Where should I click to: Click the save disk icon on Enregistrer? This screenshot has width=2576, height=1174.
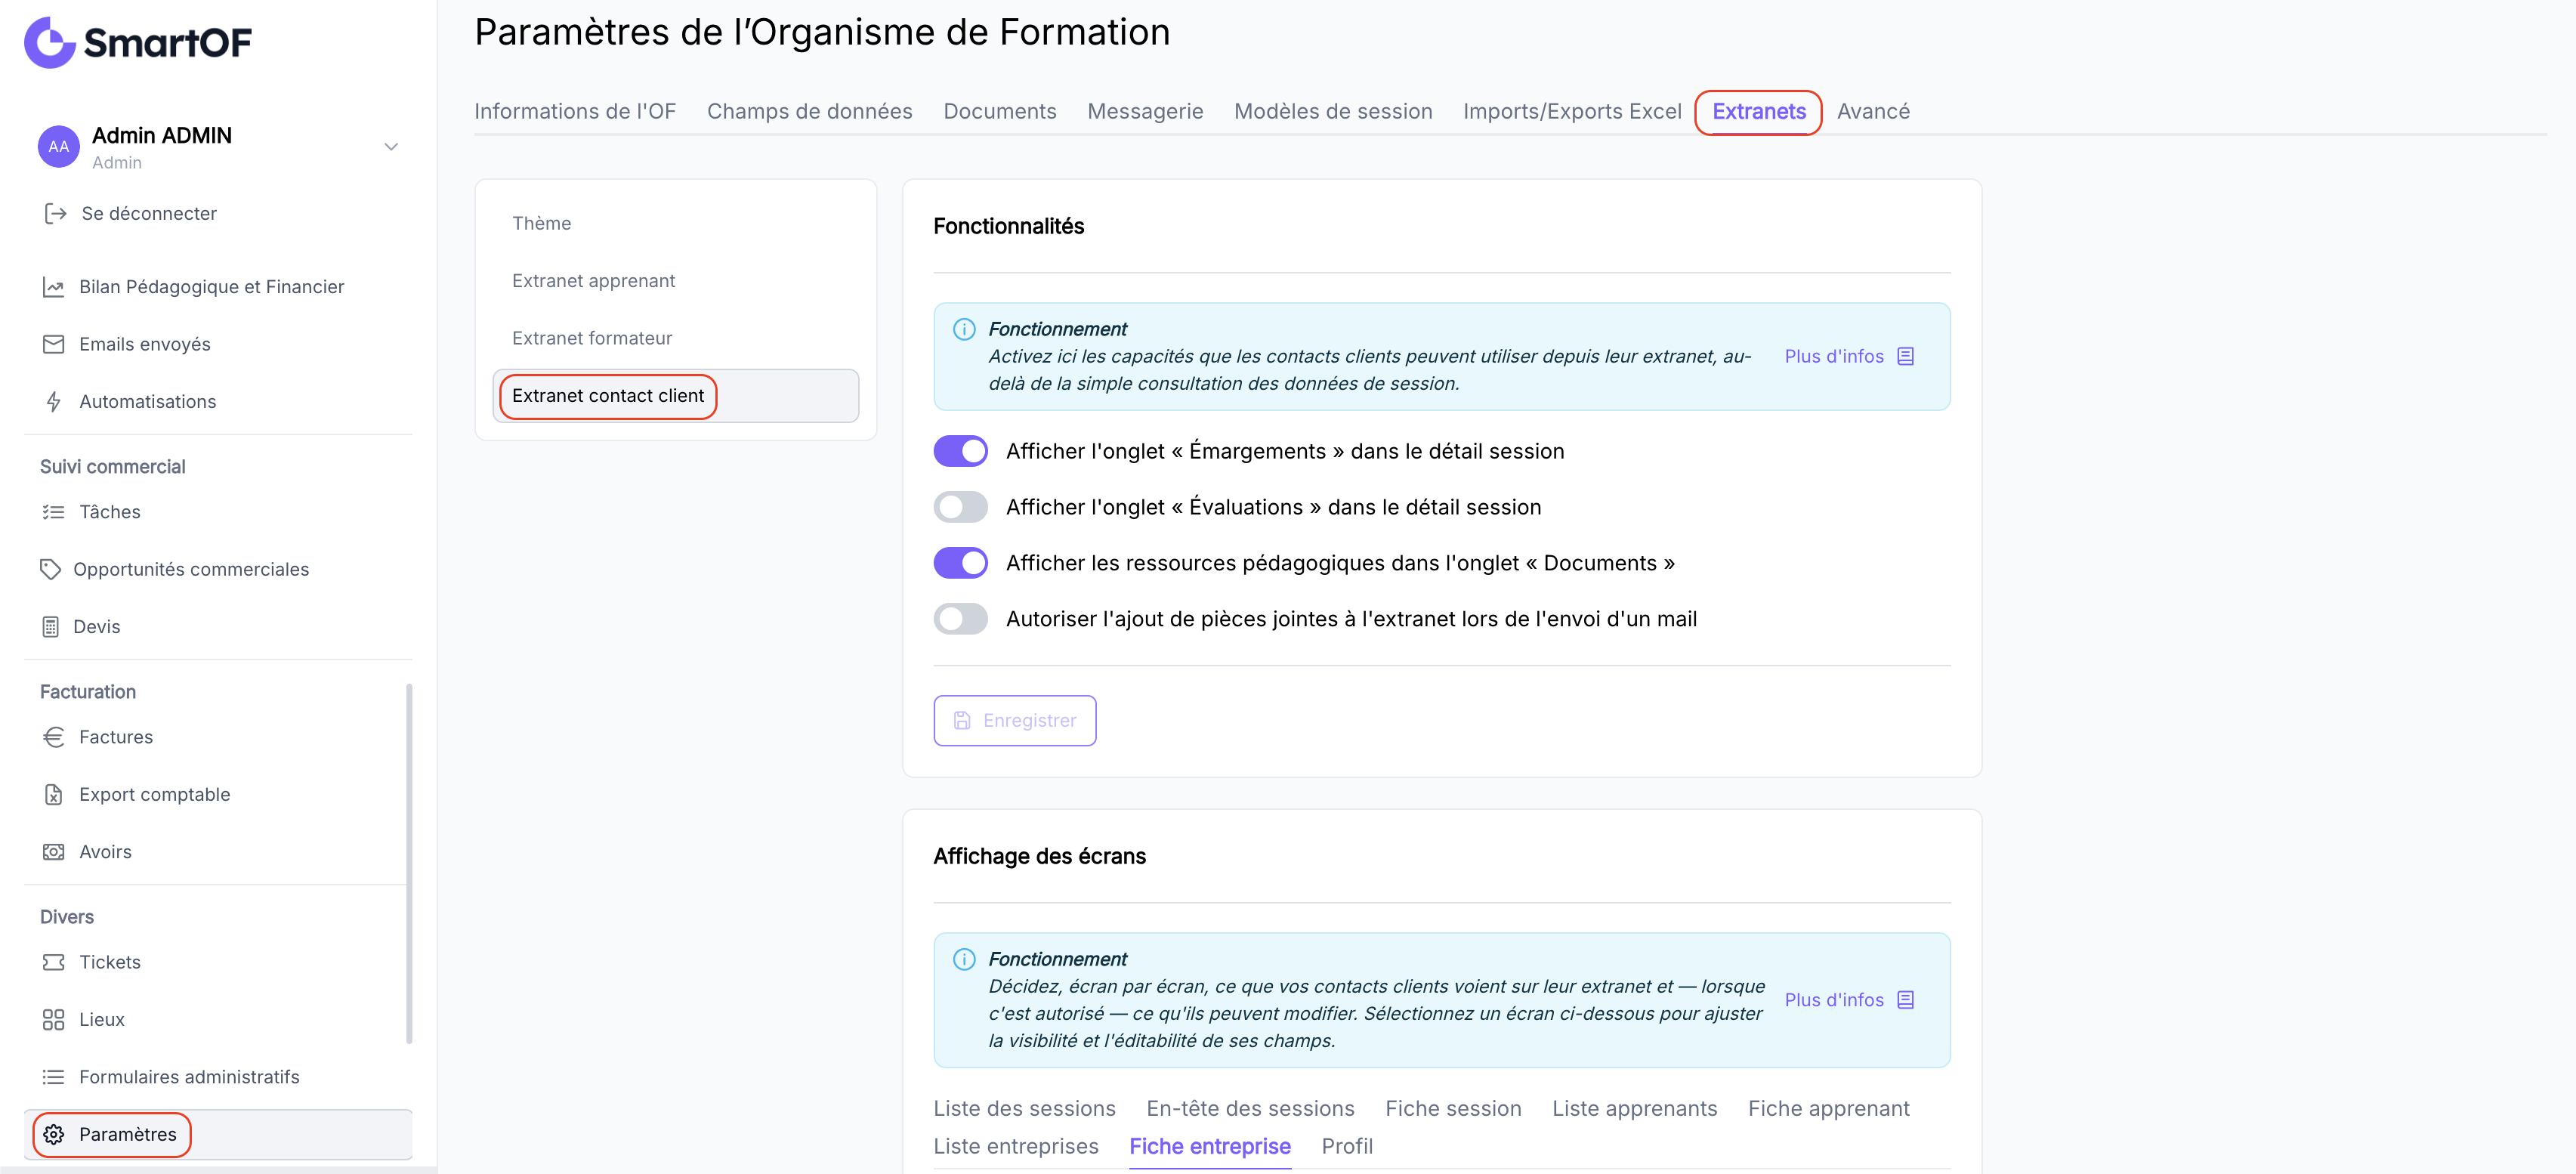[962, 720]
